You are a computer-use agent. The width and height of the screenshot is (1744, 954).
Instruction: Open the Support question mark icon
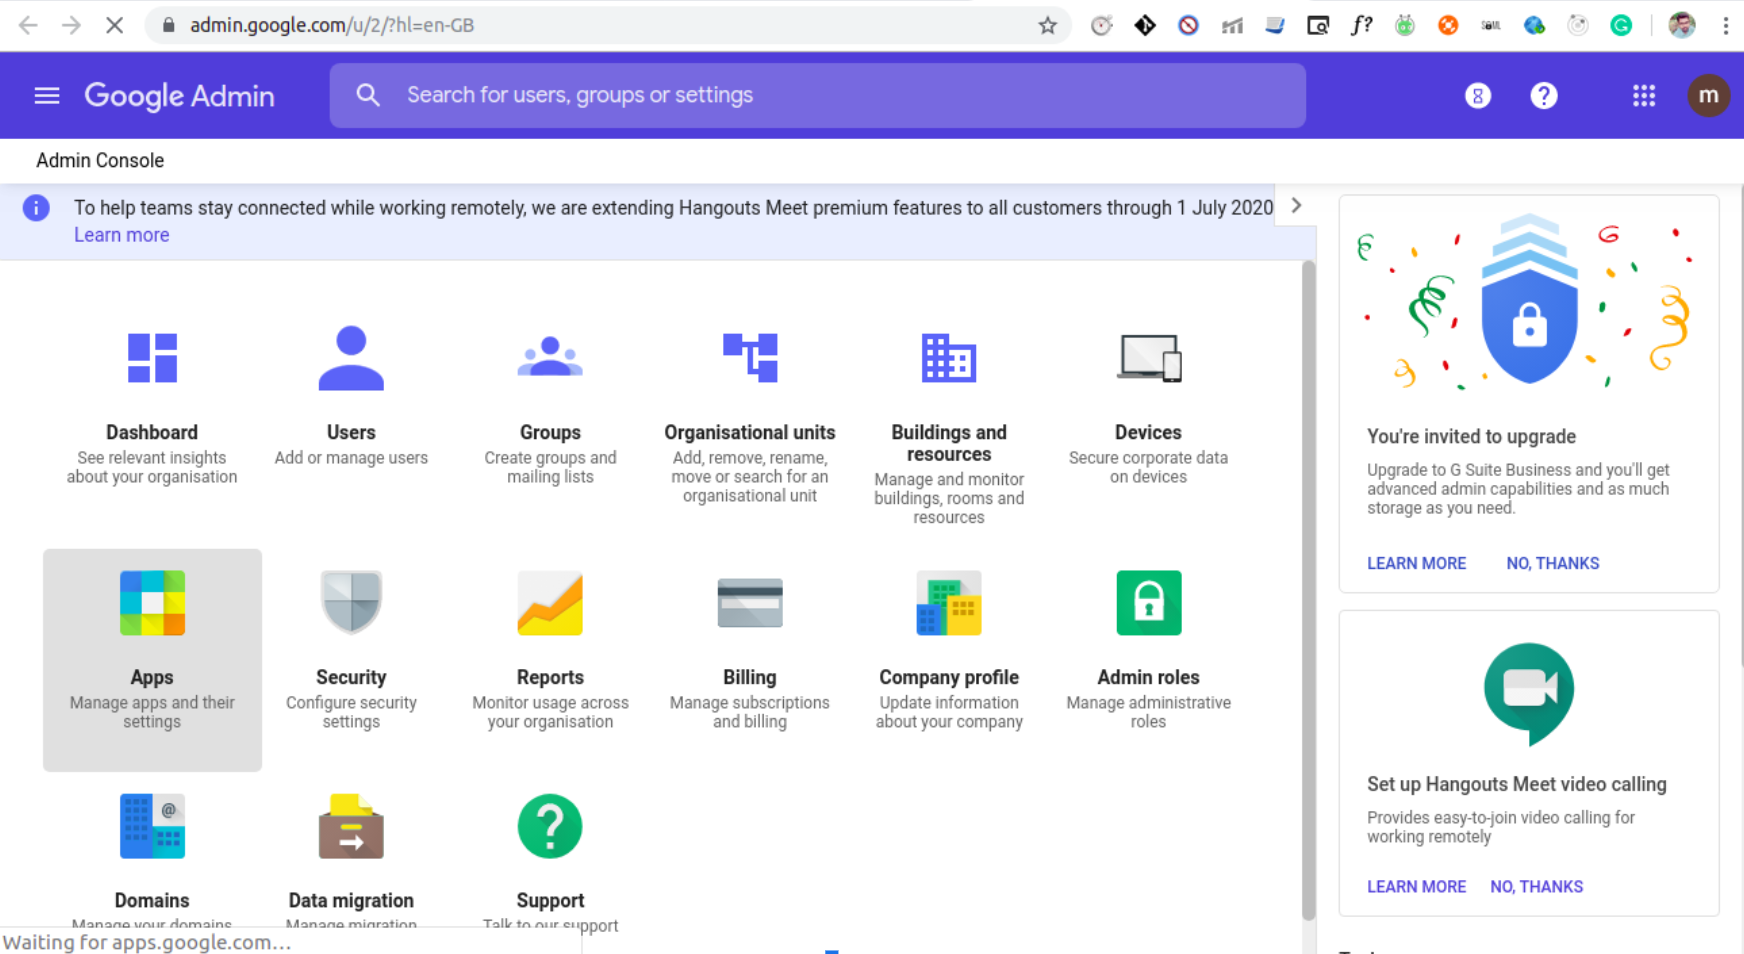tap(550, 826)
